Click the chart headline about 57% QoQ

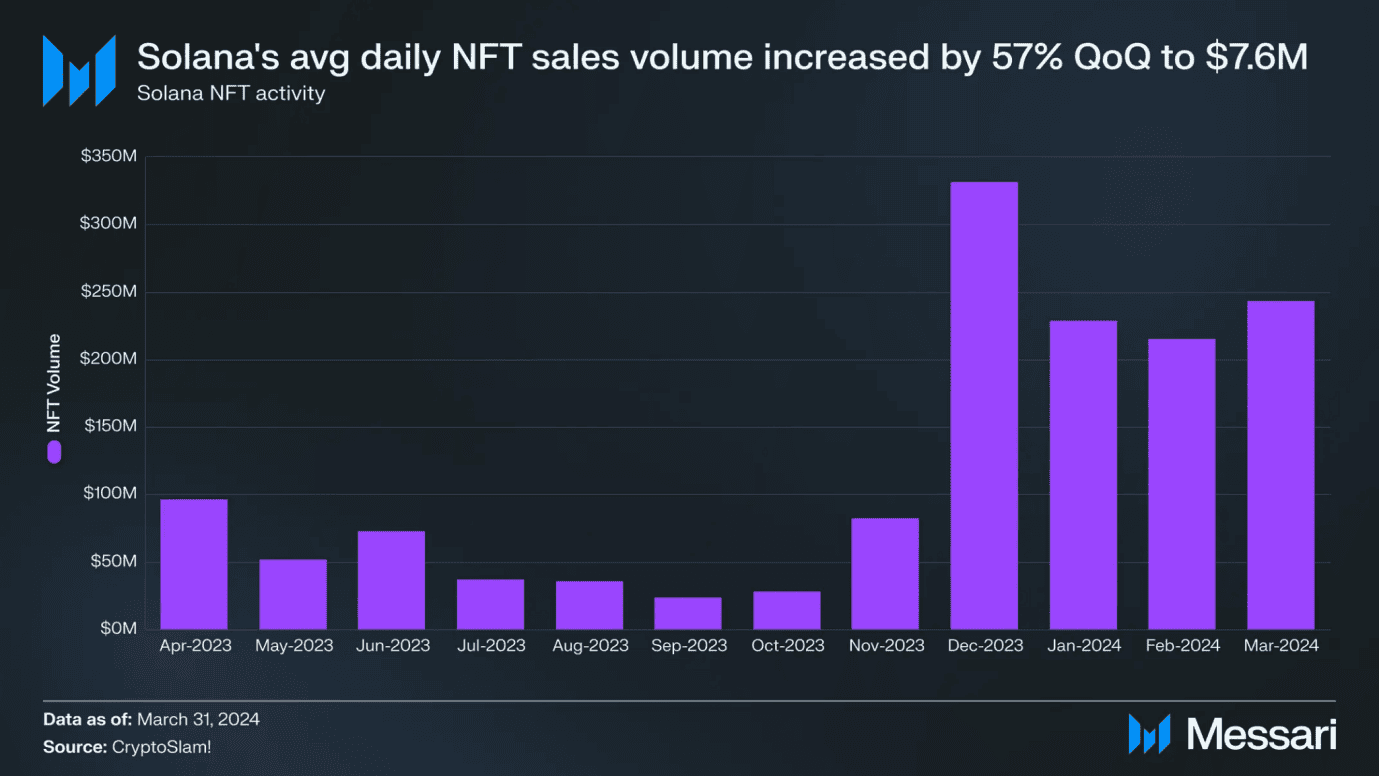tap(722, 57)
